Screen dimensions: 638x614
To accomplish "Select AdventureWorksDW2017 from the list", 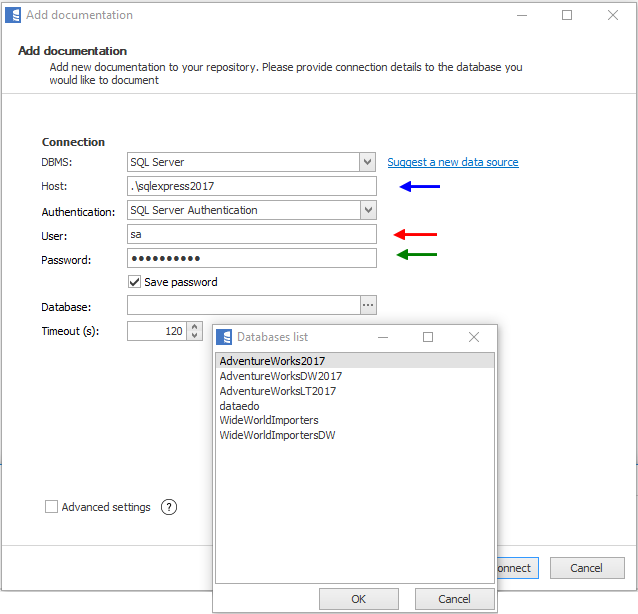I will click(x=280, y=376).
